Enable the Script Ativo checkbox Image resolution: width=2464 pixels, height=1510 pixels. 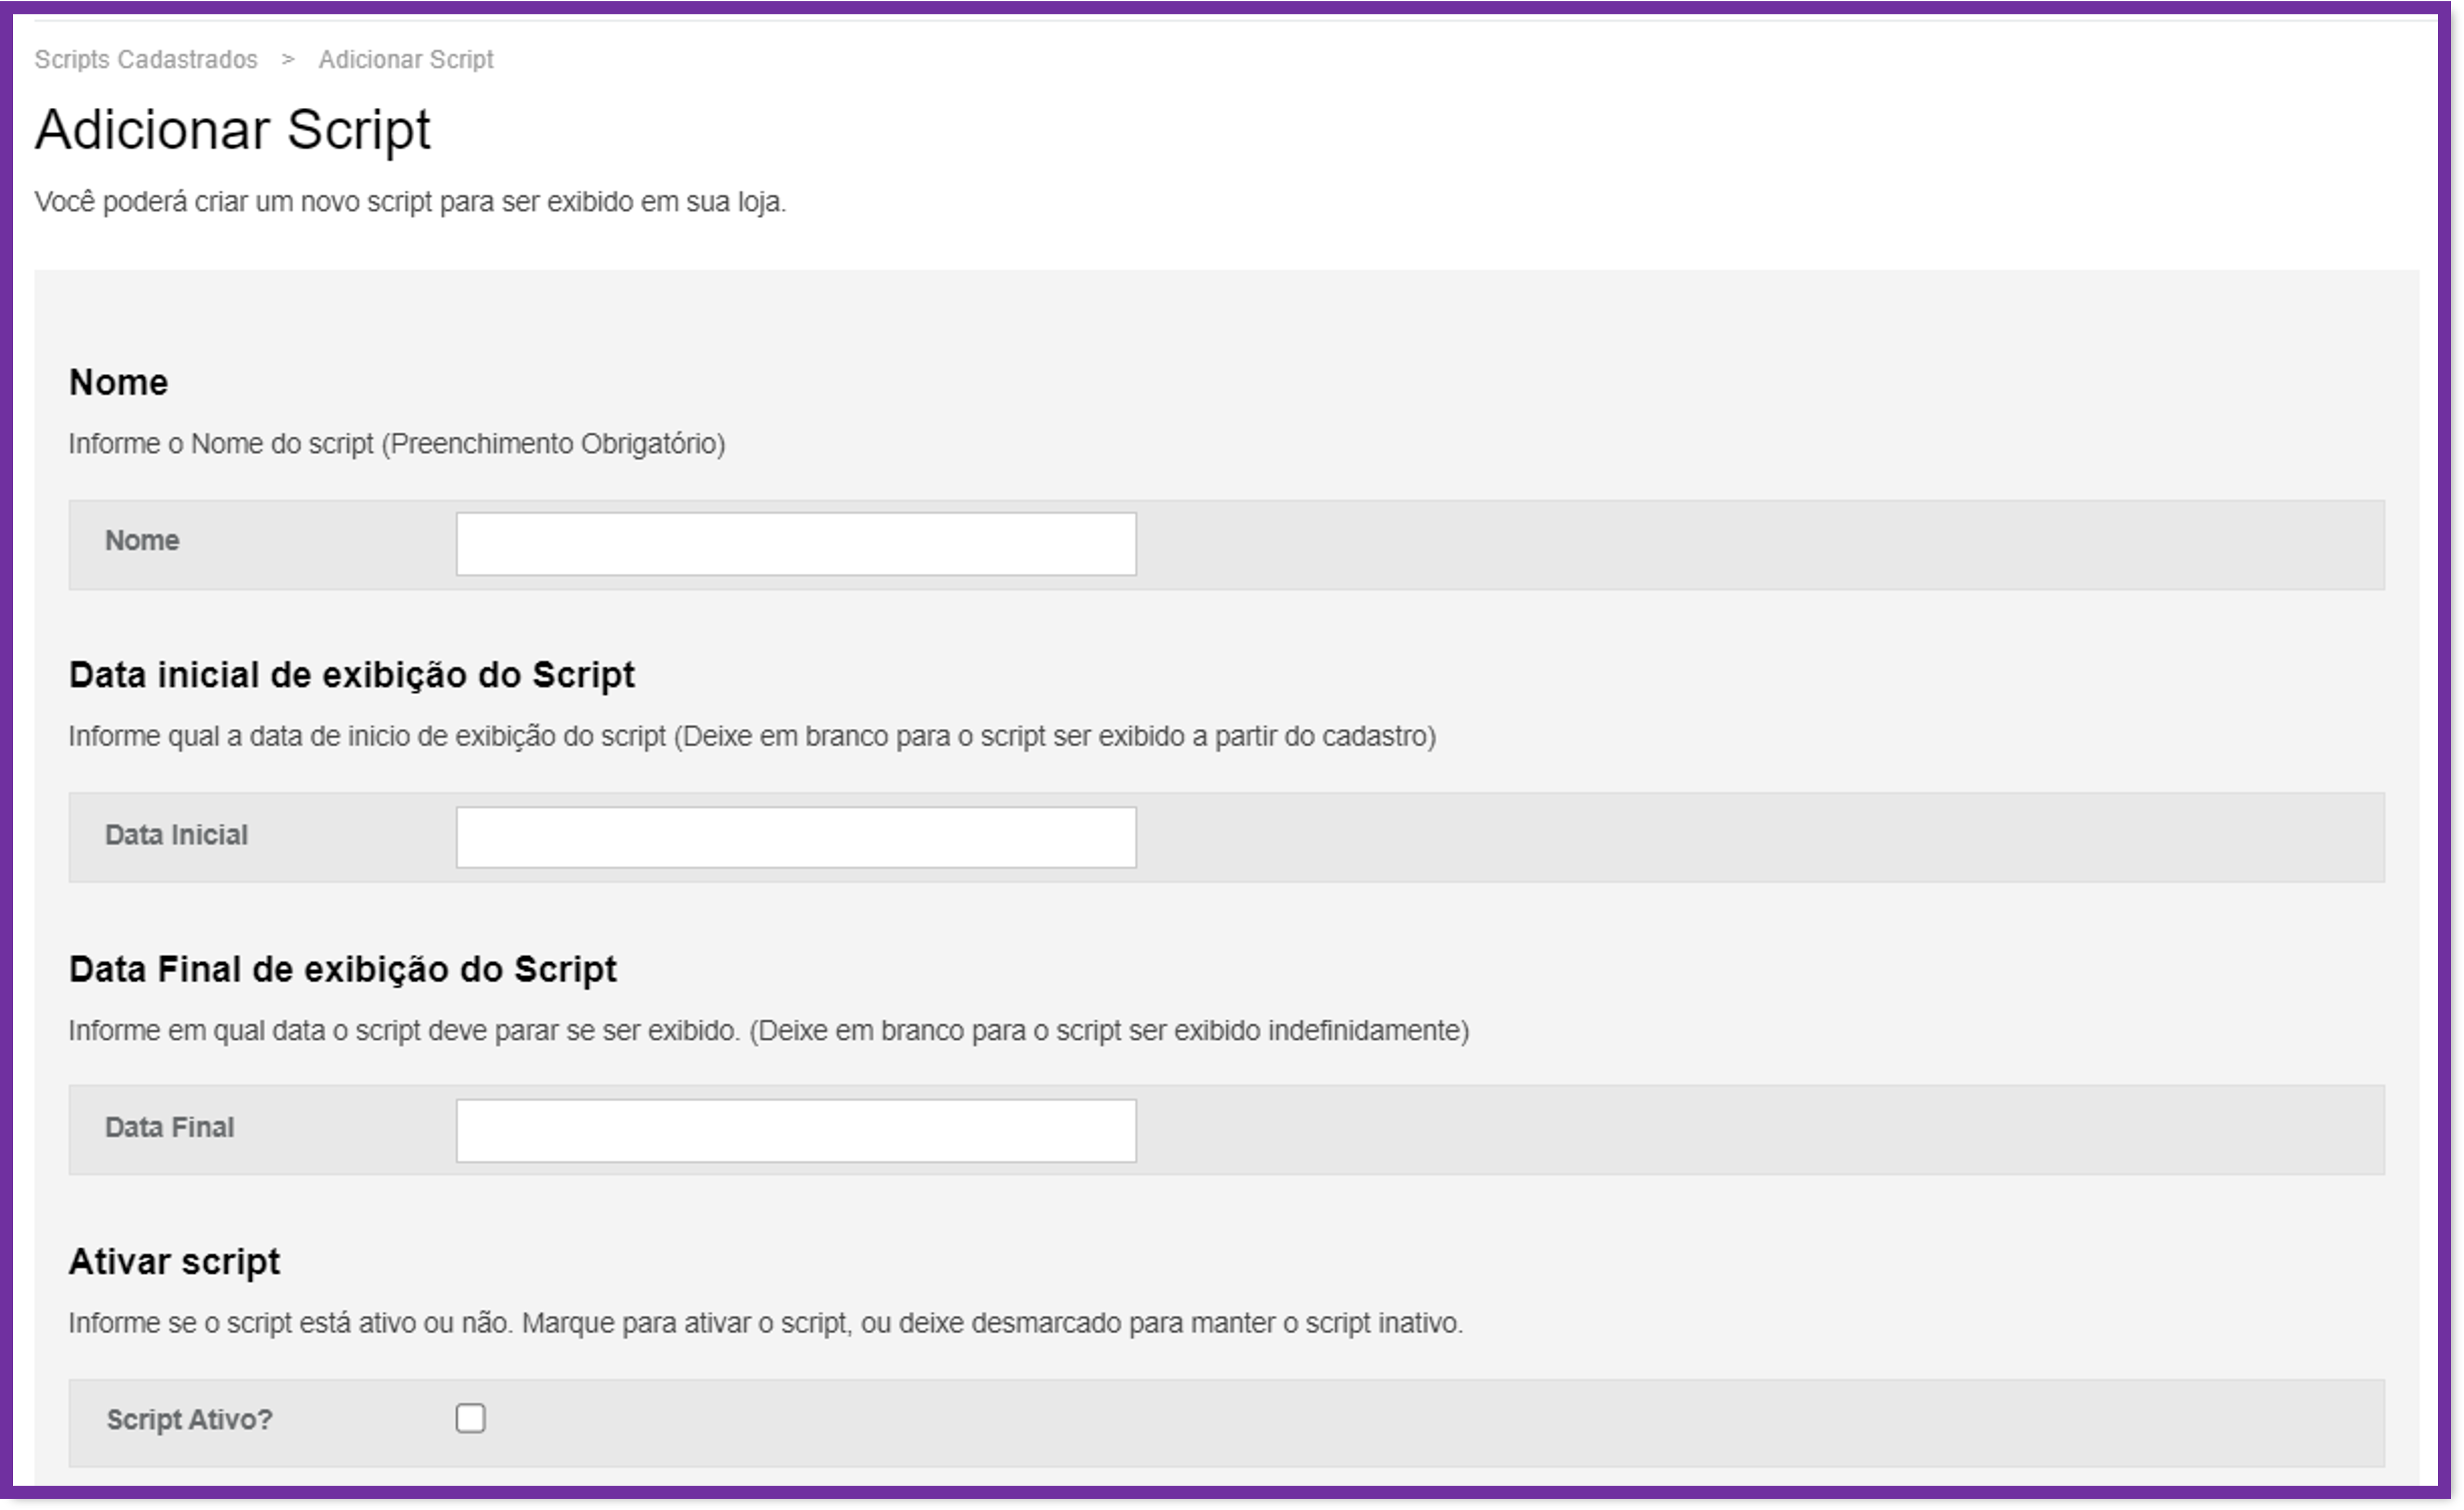point(471,1418)
